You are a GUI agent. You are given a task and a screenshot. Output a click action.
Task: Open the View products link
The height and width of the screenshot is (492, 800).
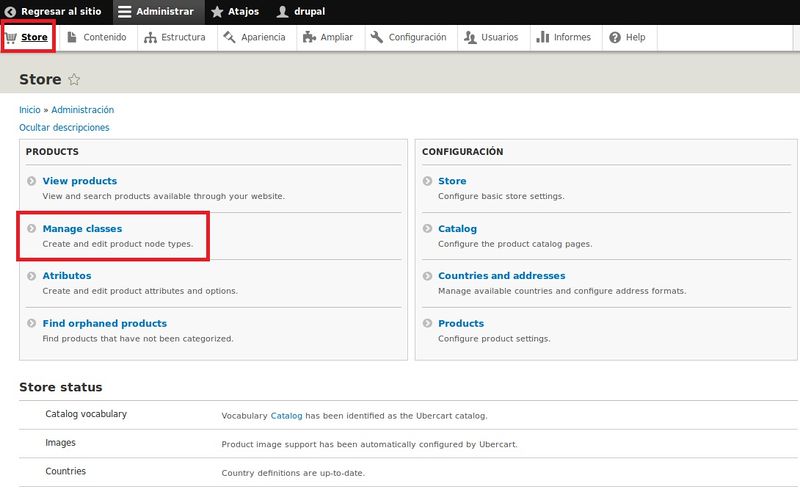point(80,181)
